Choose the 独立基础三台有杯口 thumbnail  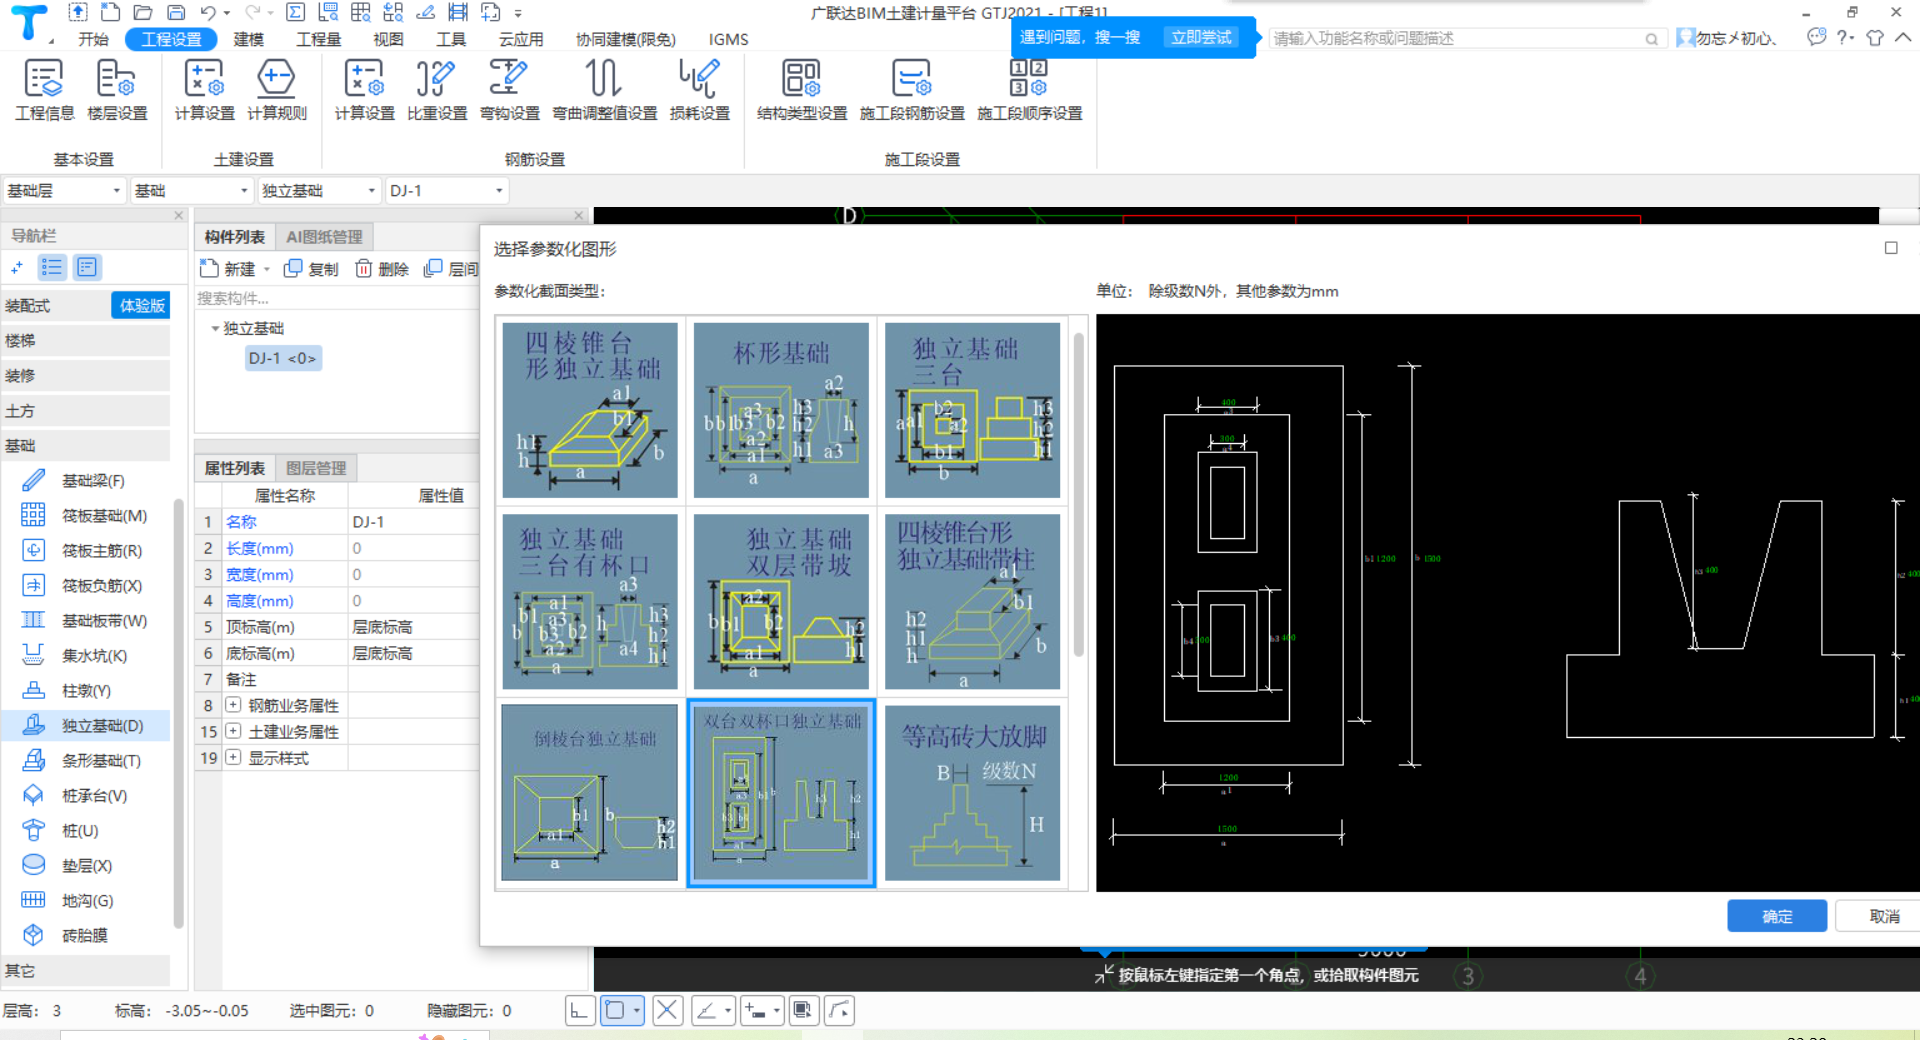590,601
